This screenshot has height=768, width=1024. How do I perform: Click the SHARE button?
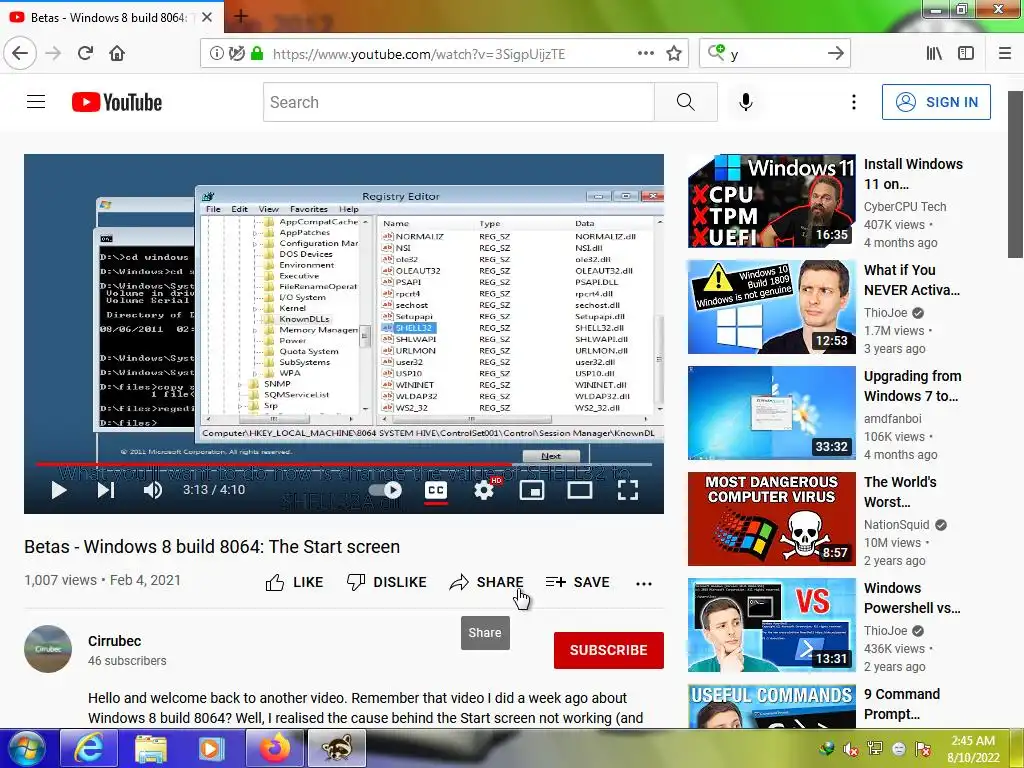pos(487,582)
